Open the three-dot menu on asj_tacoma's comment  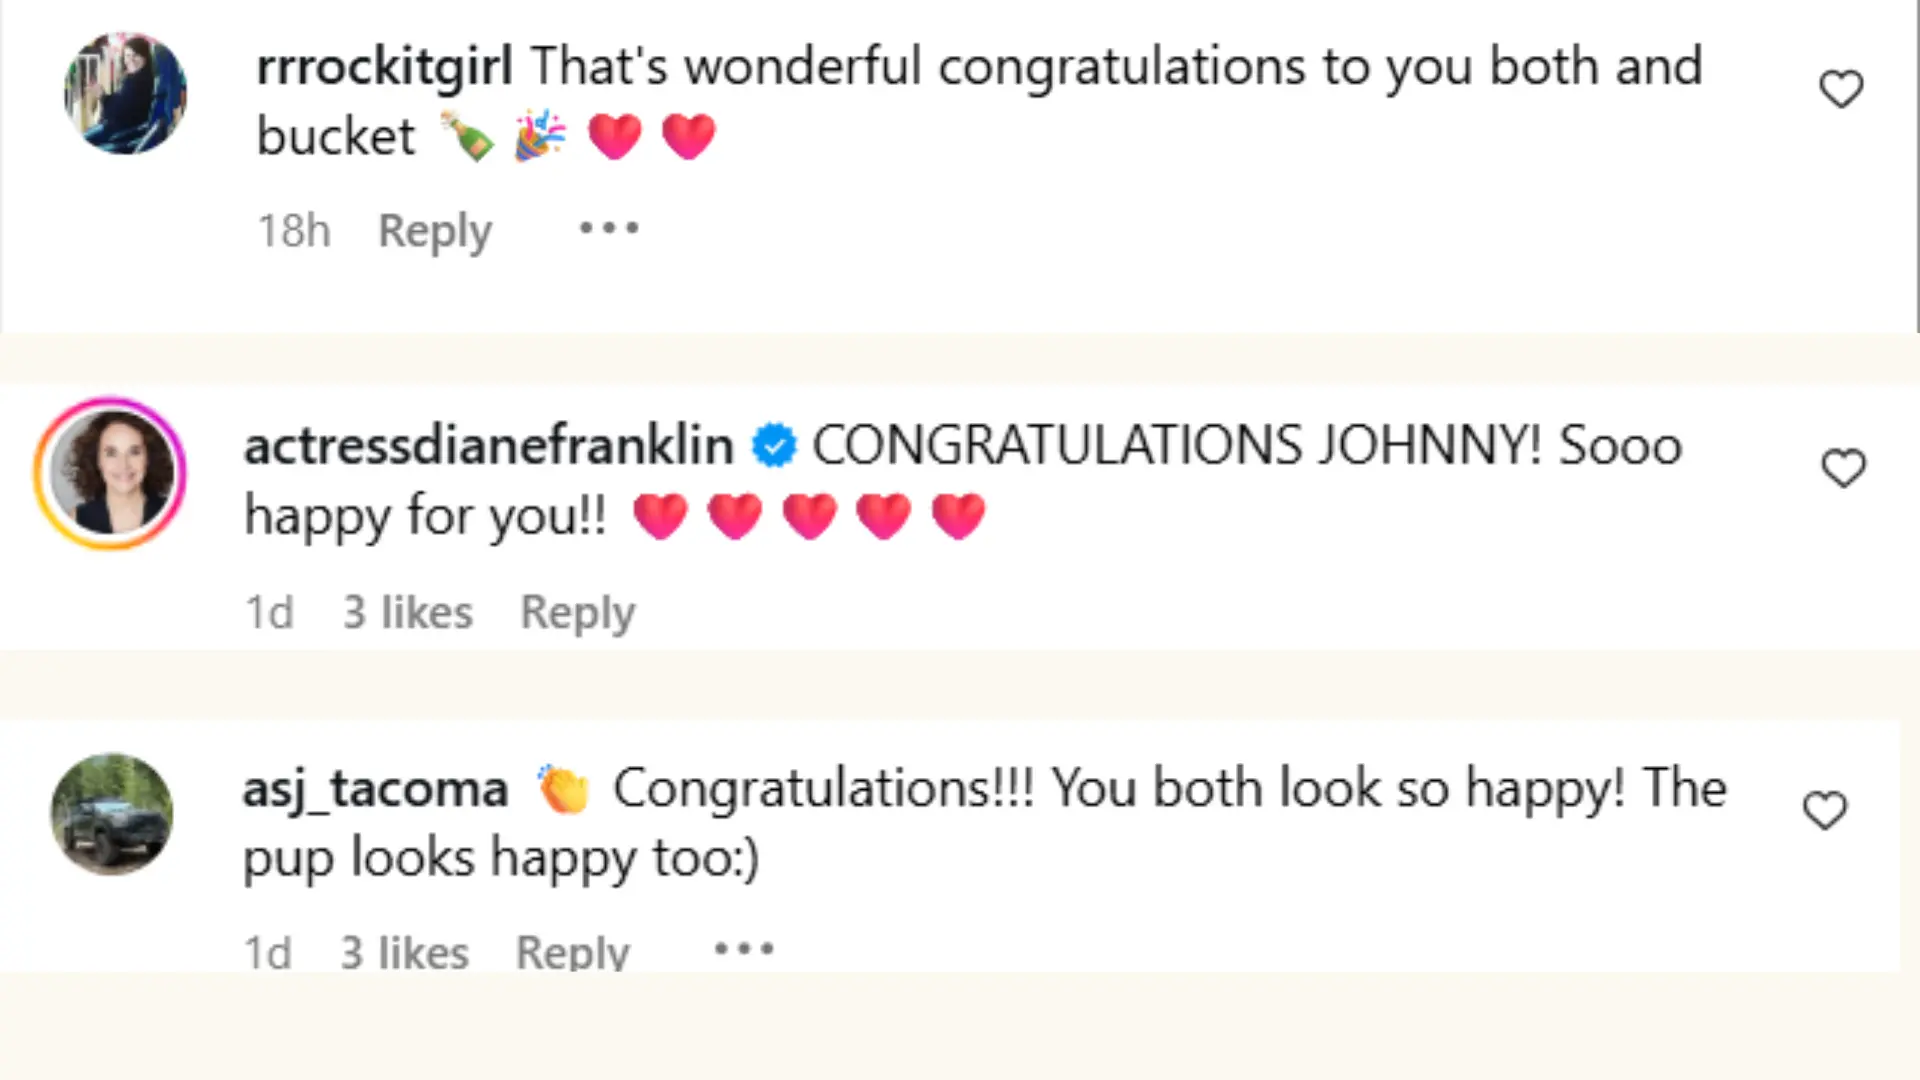744,948
